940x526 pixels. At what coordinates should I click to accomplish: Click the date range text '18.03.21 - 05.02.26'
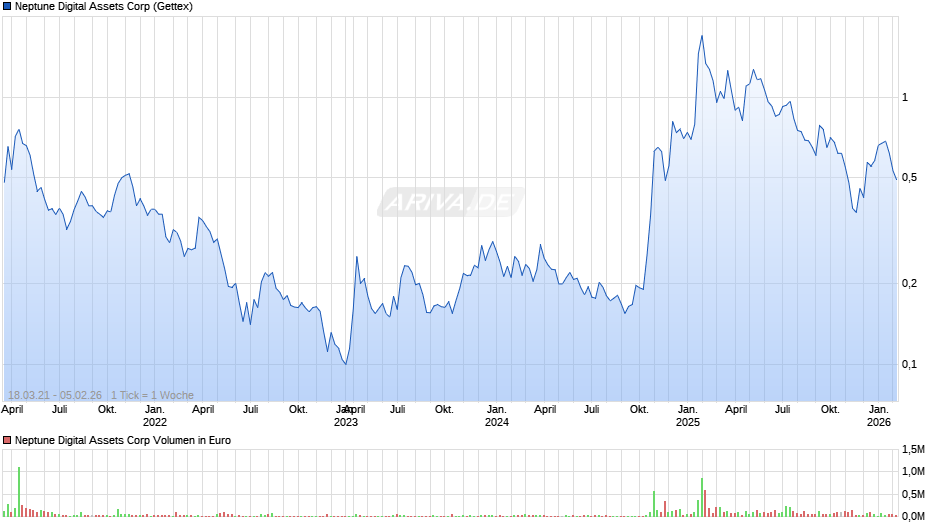point(55,395)
